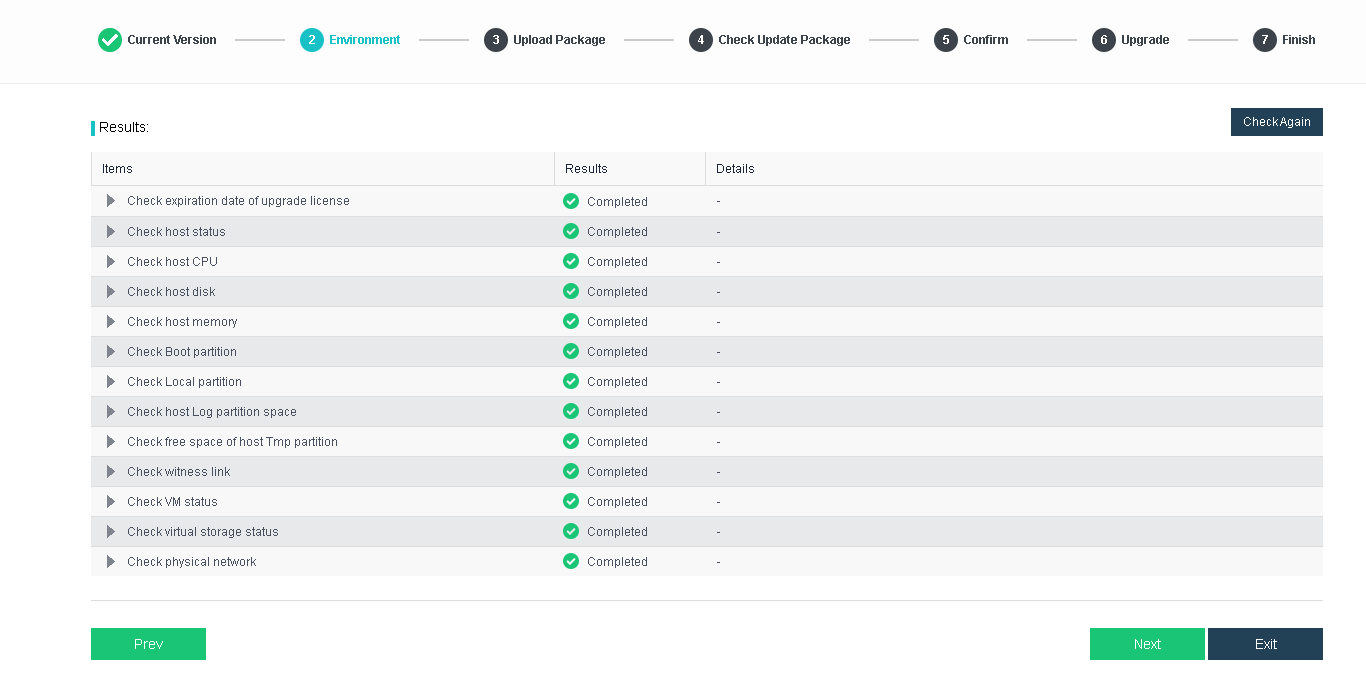Exit the upgrade wizard

tap(1265, 644)
